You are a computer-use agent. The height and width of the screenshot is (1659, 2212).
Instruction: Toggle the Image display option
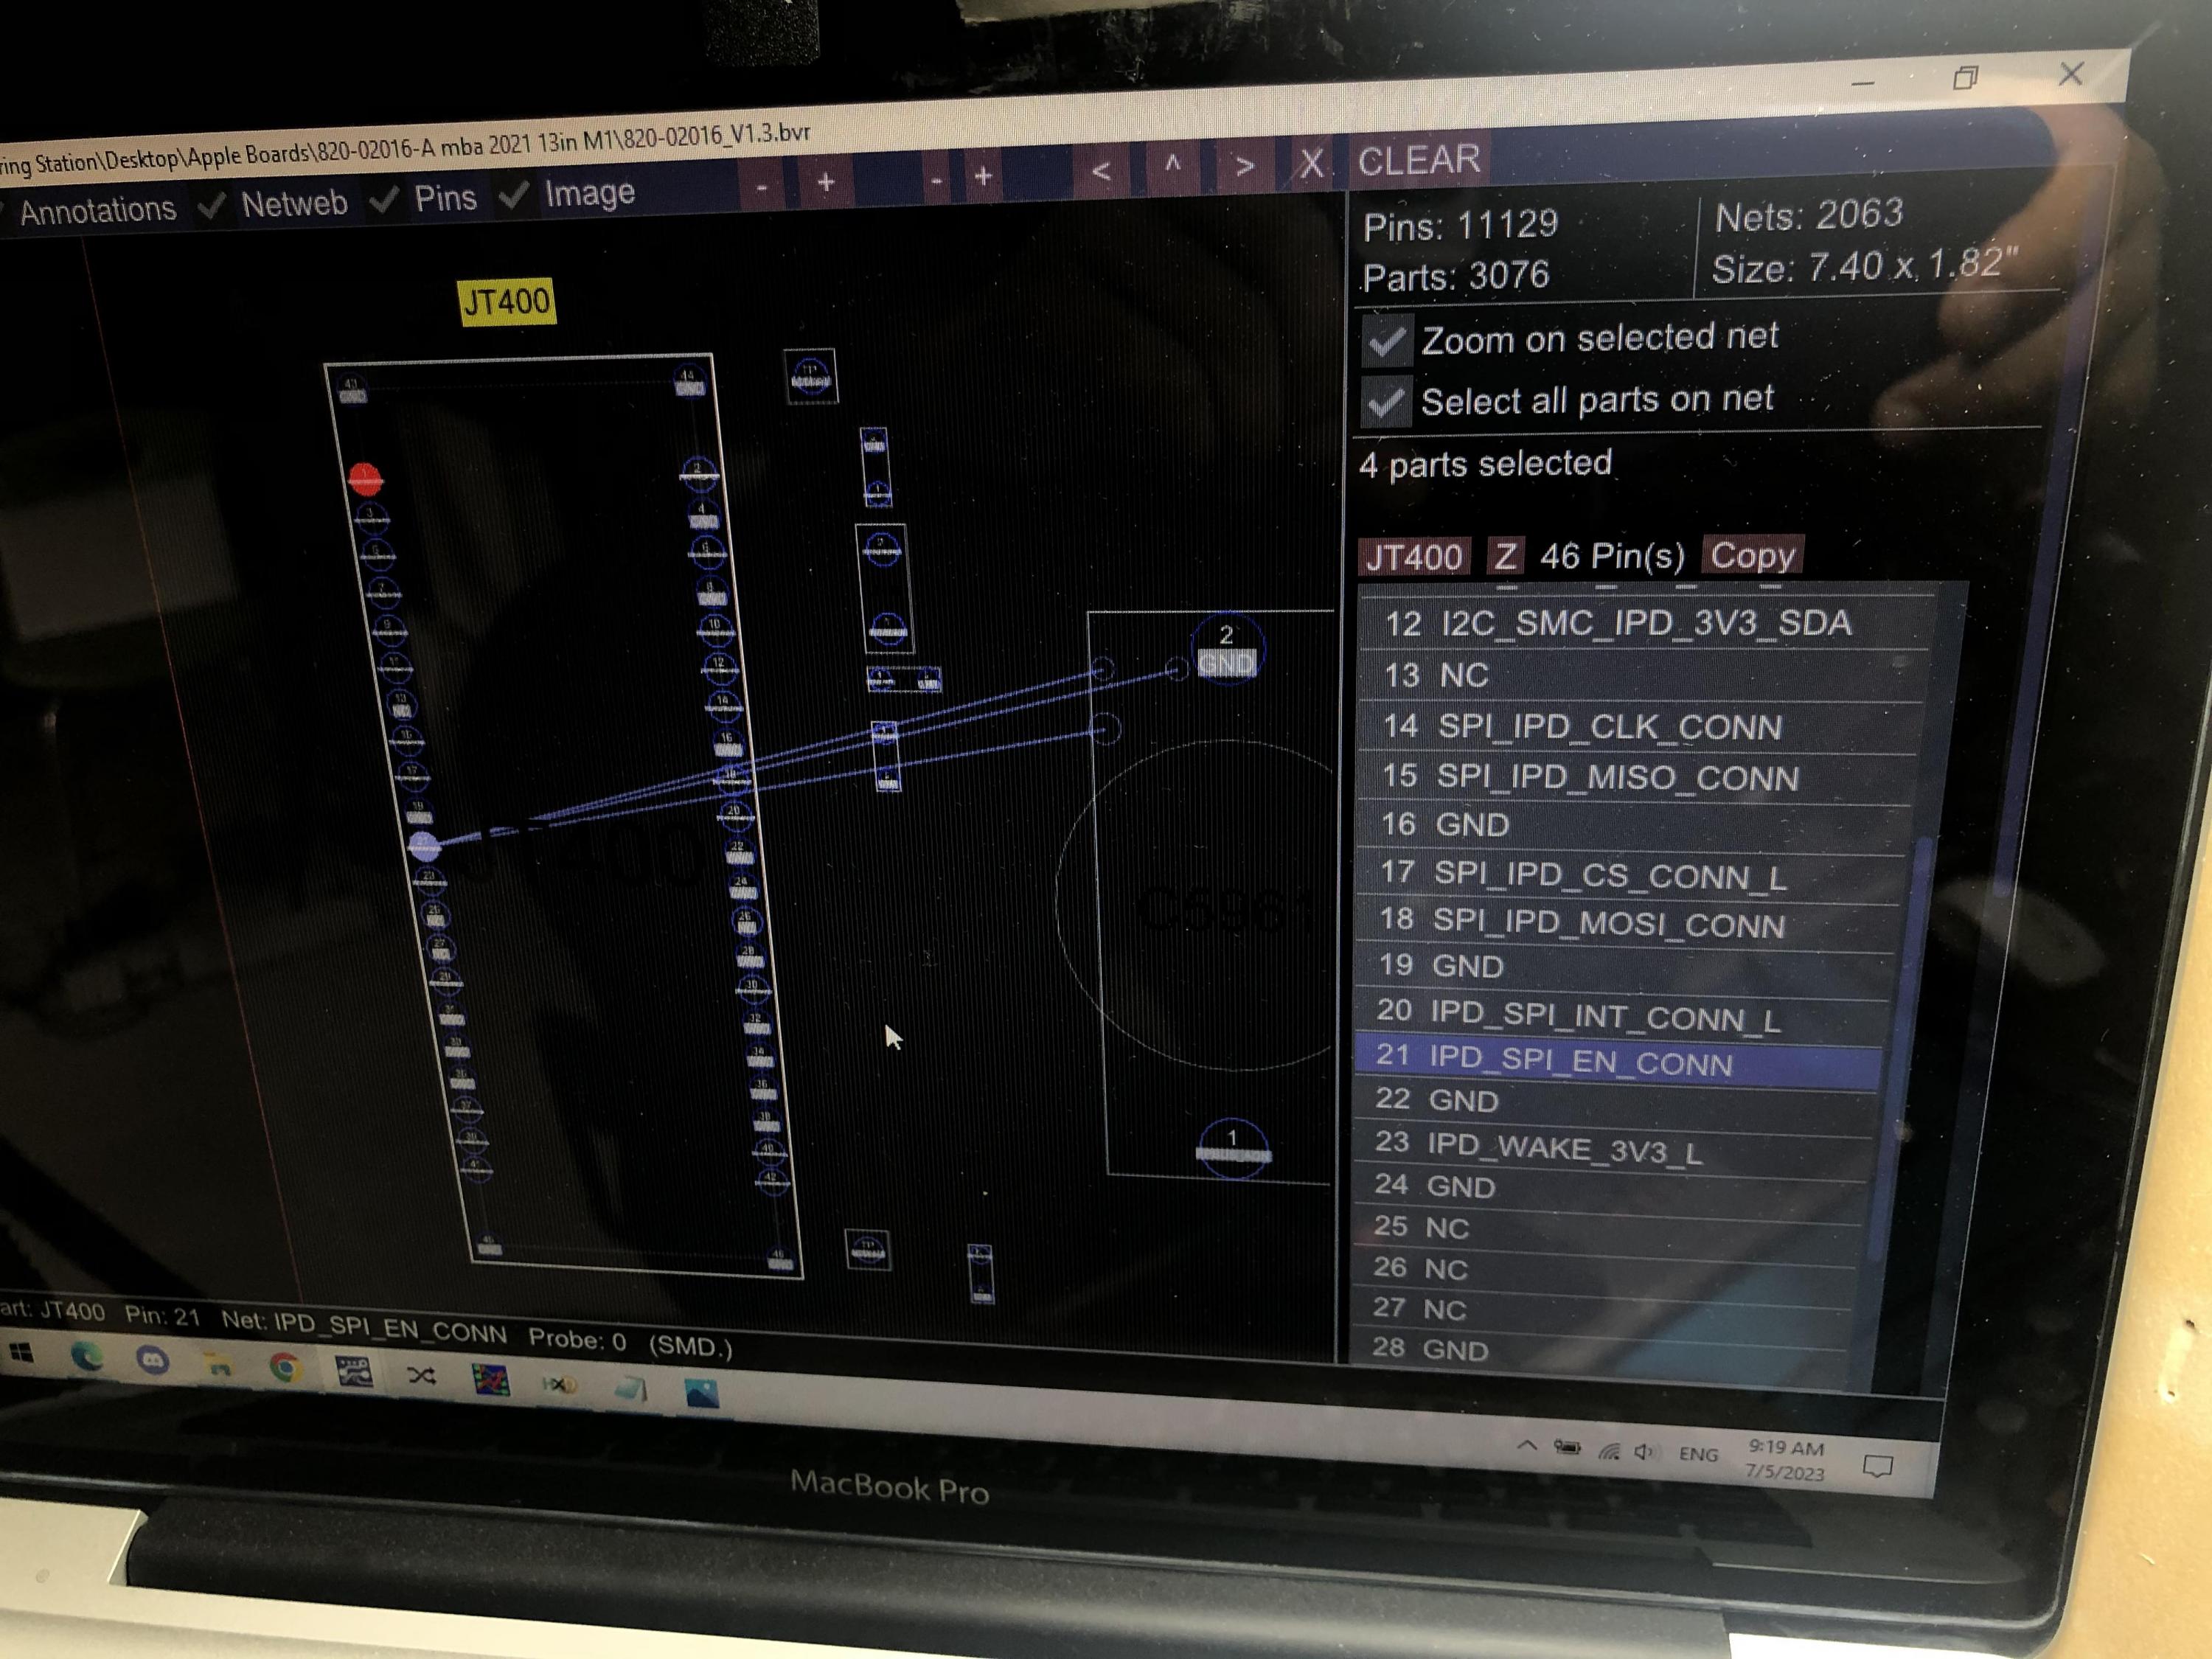point(513,195)
